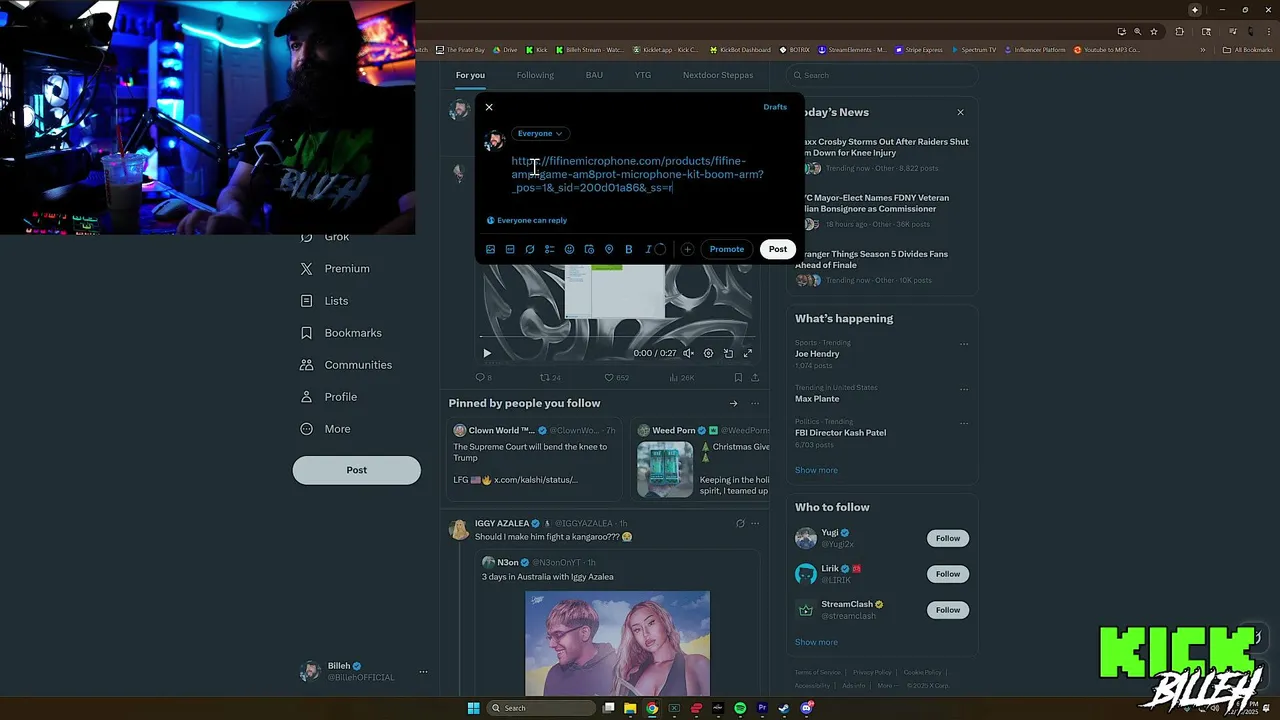The image size is (1280, 720).
Task: Unmute the feed video
Action: point(688,353)
